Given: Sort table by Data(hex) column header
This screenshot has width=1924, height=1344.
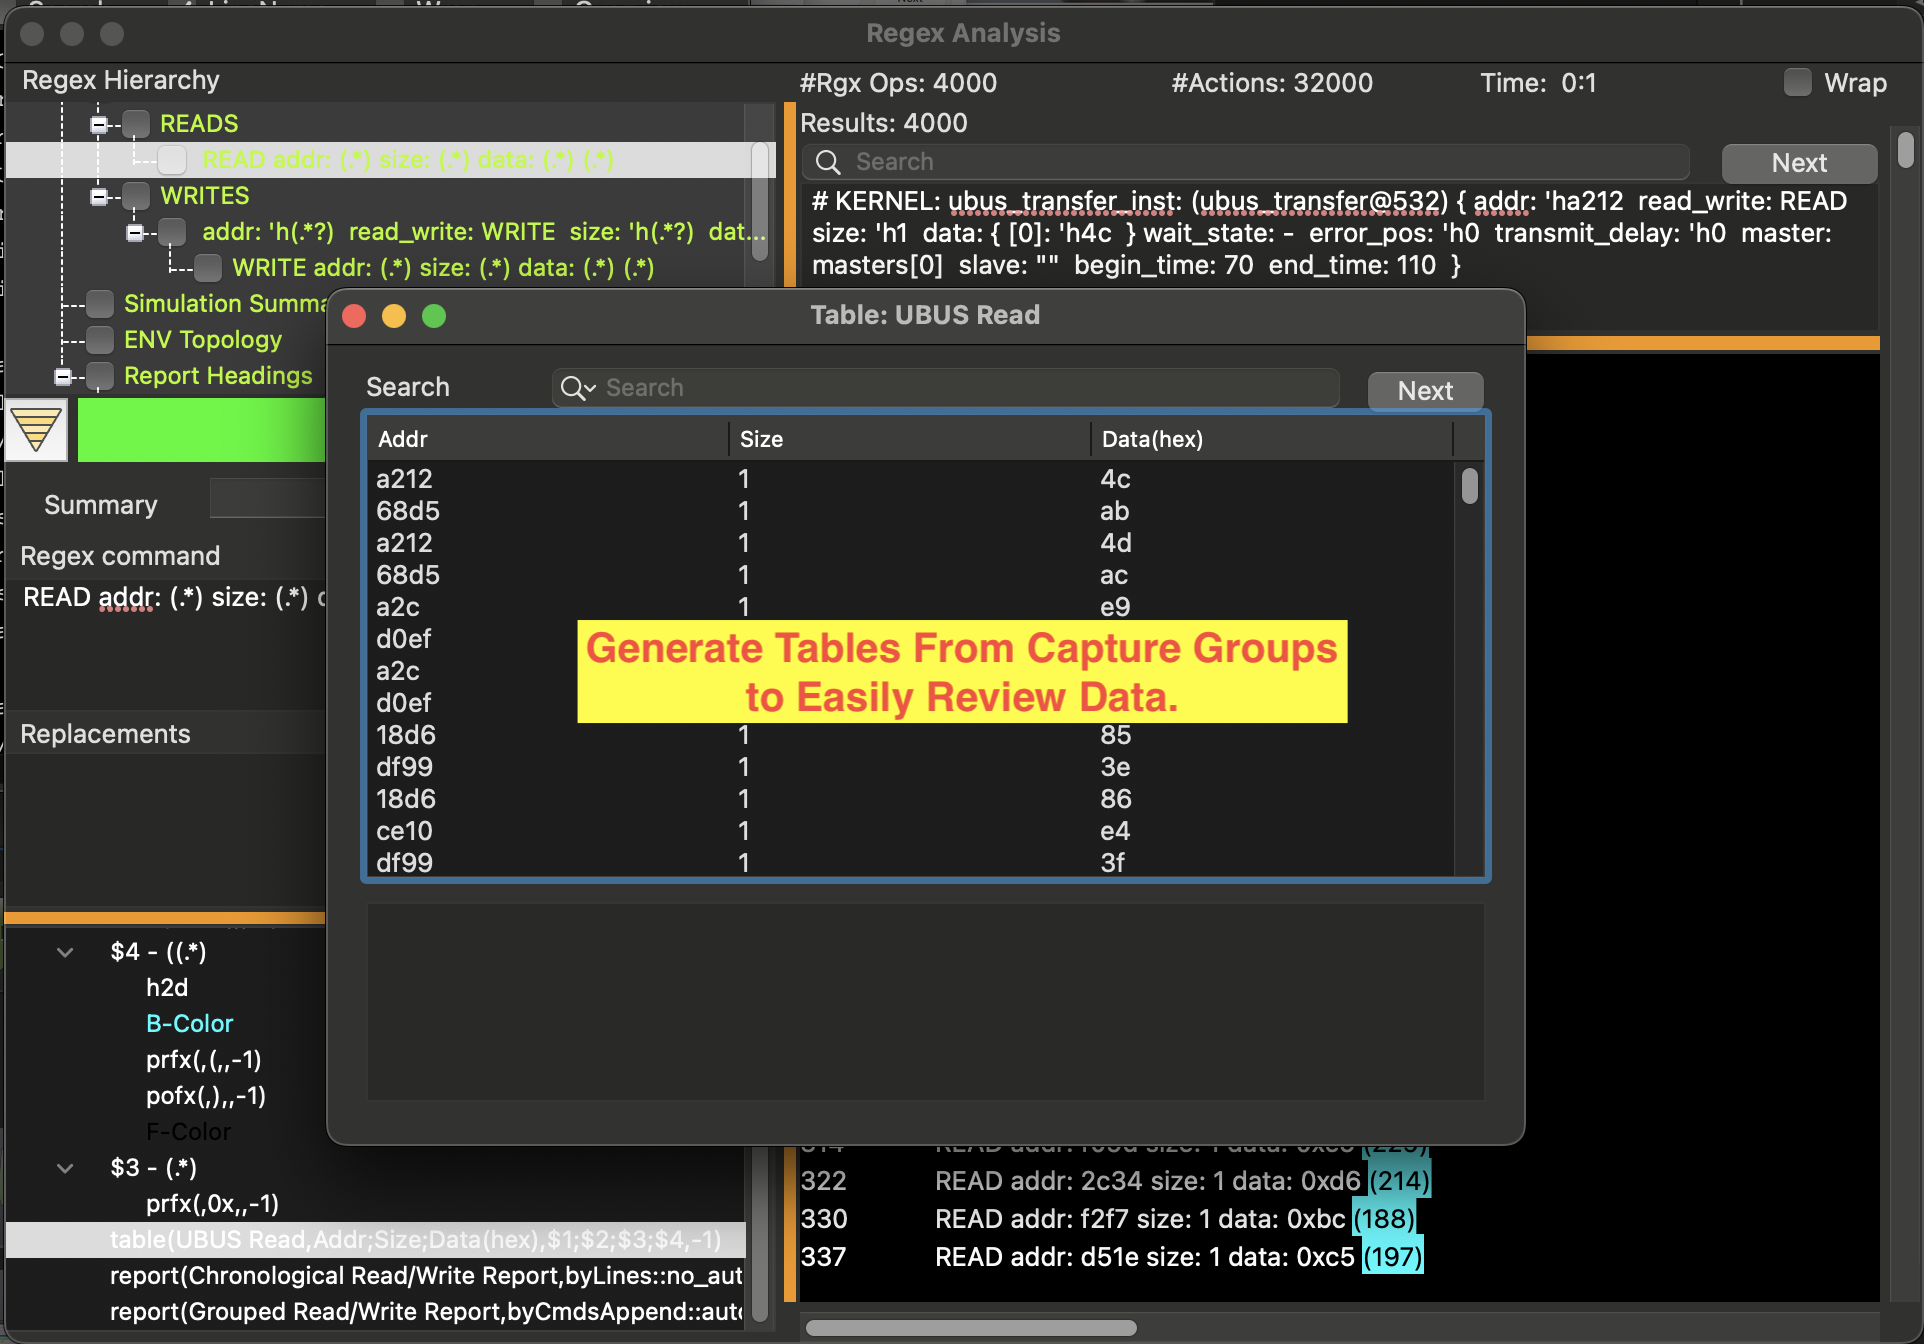Looking at the screenshot, I should click(1272, 439).
